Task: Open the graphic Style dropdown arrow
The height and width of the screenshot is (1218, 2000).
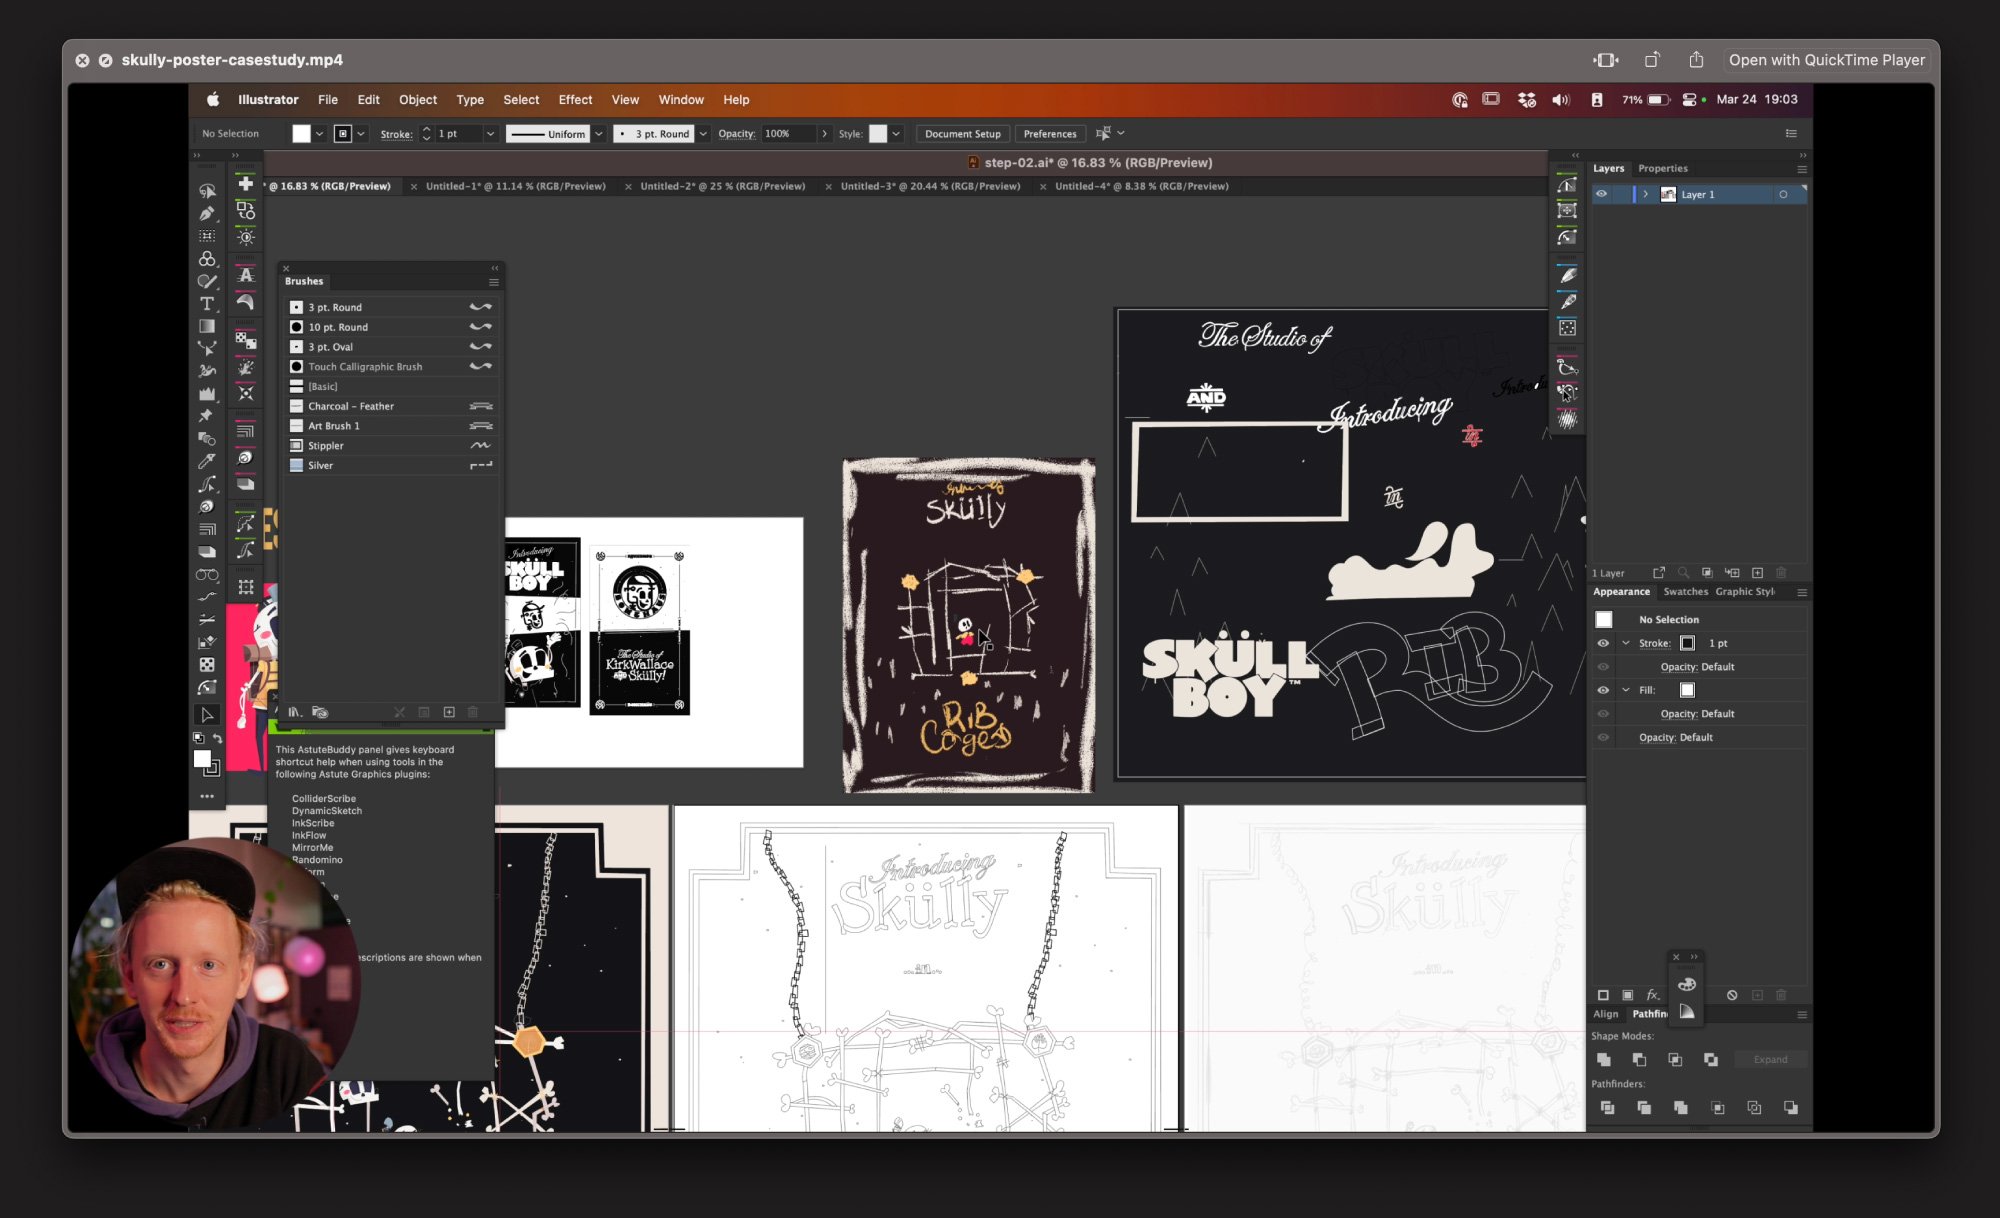Action: (x=896, y=134)
